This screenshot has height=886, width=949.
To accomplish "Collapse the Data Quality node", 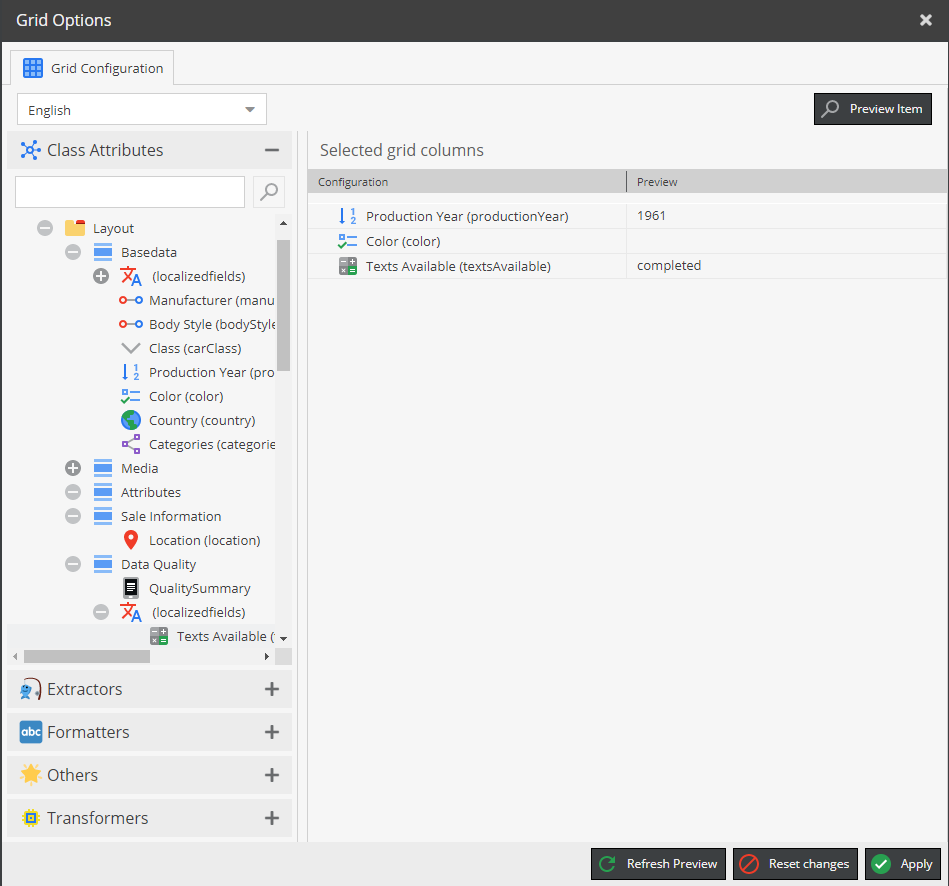I will point(73,564).
